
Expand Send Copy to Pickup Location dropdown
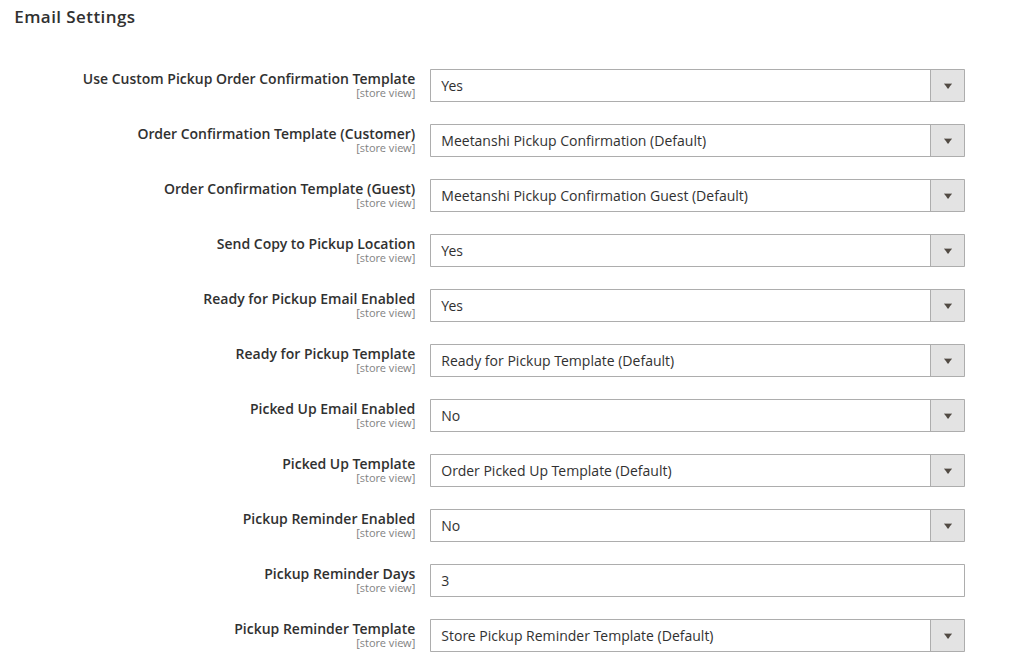click(697, 250)
